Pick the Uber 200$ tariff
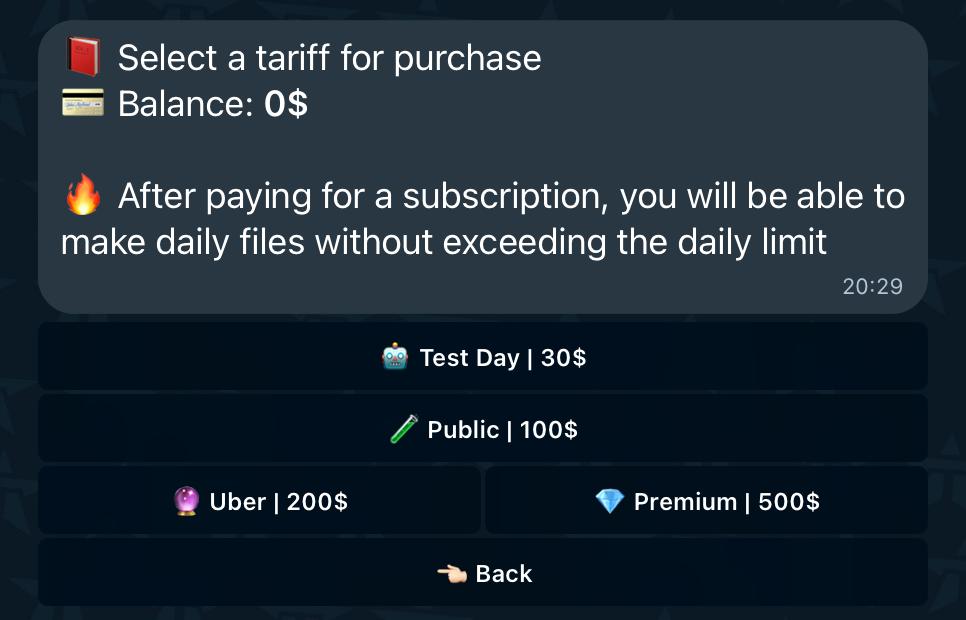This screenshot has width=966, height=620. coord(259,500)
